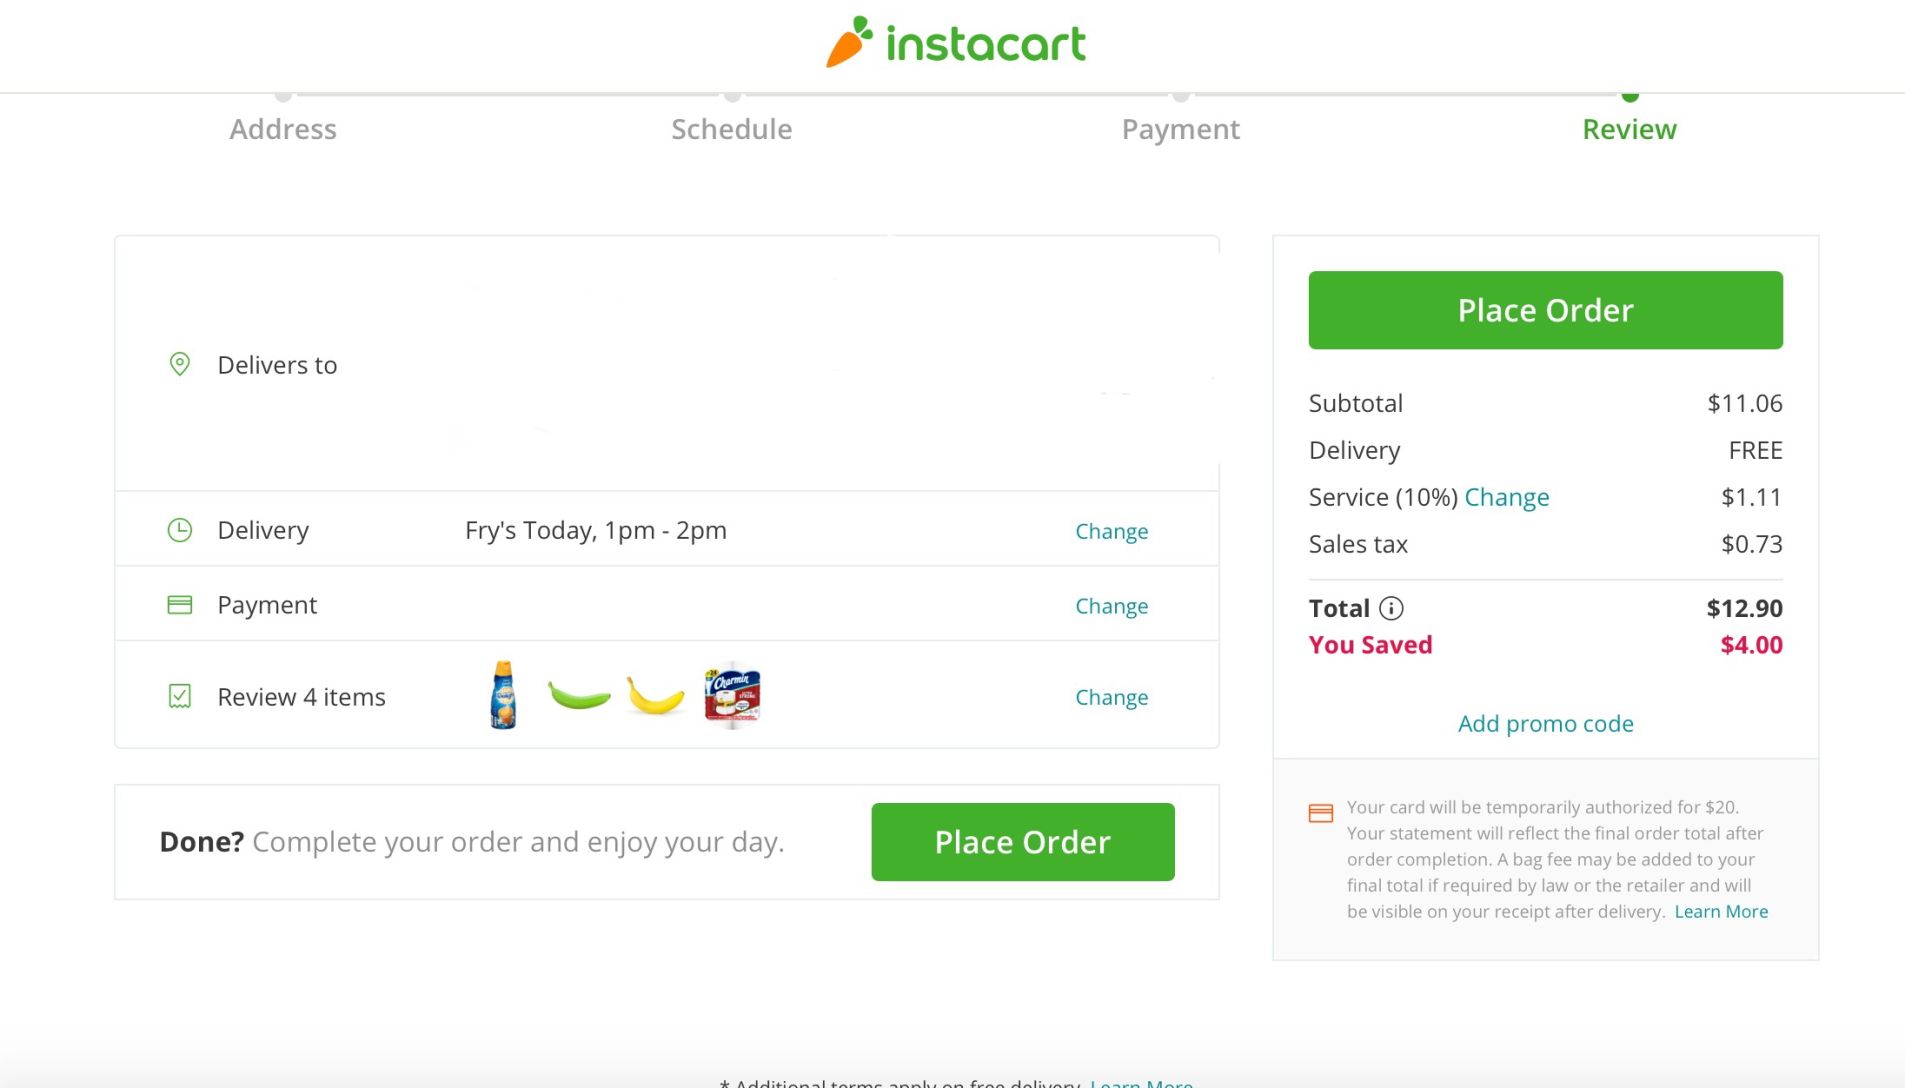This screenshot has width=1905, height=1088.
Task: Click the card icon in the authorization notice
Action: coord(1320,812)
